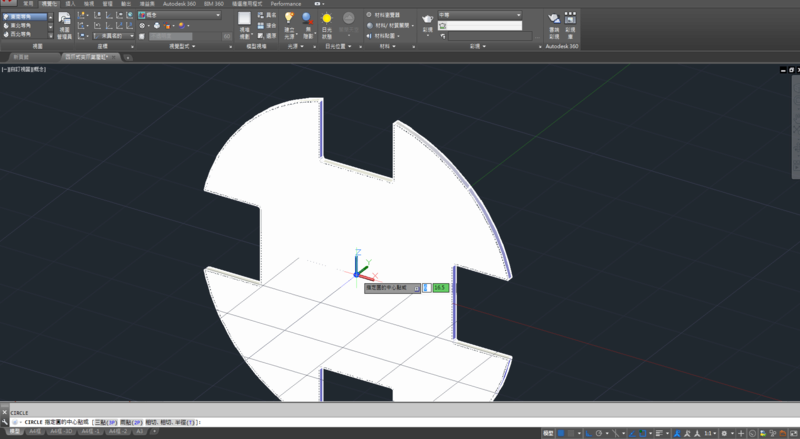Click the 模型 status bar button
800x439 pixels.
tap(548, 433)
